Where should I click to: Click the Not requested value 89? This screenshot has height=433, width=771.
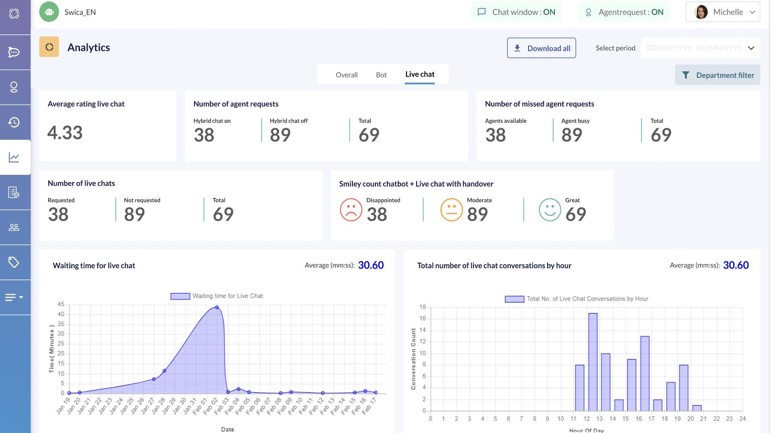[134, 214]
